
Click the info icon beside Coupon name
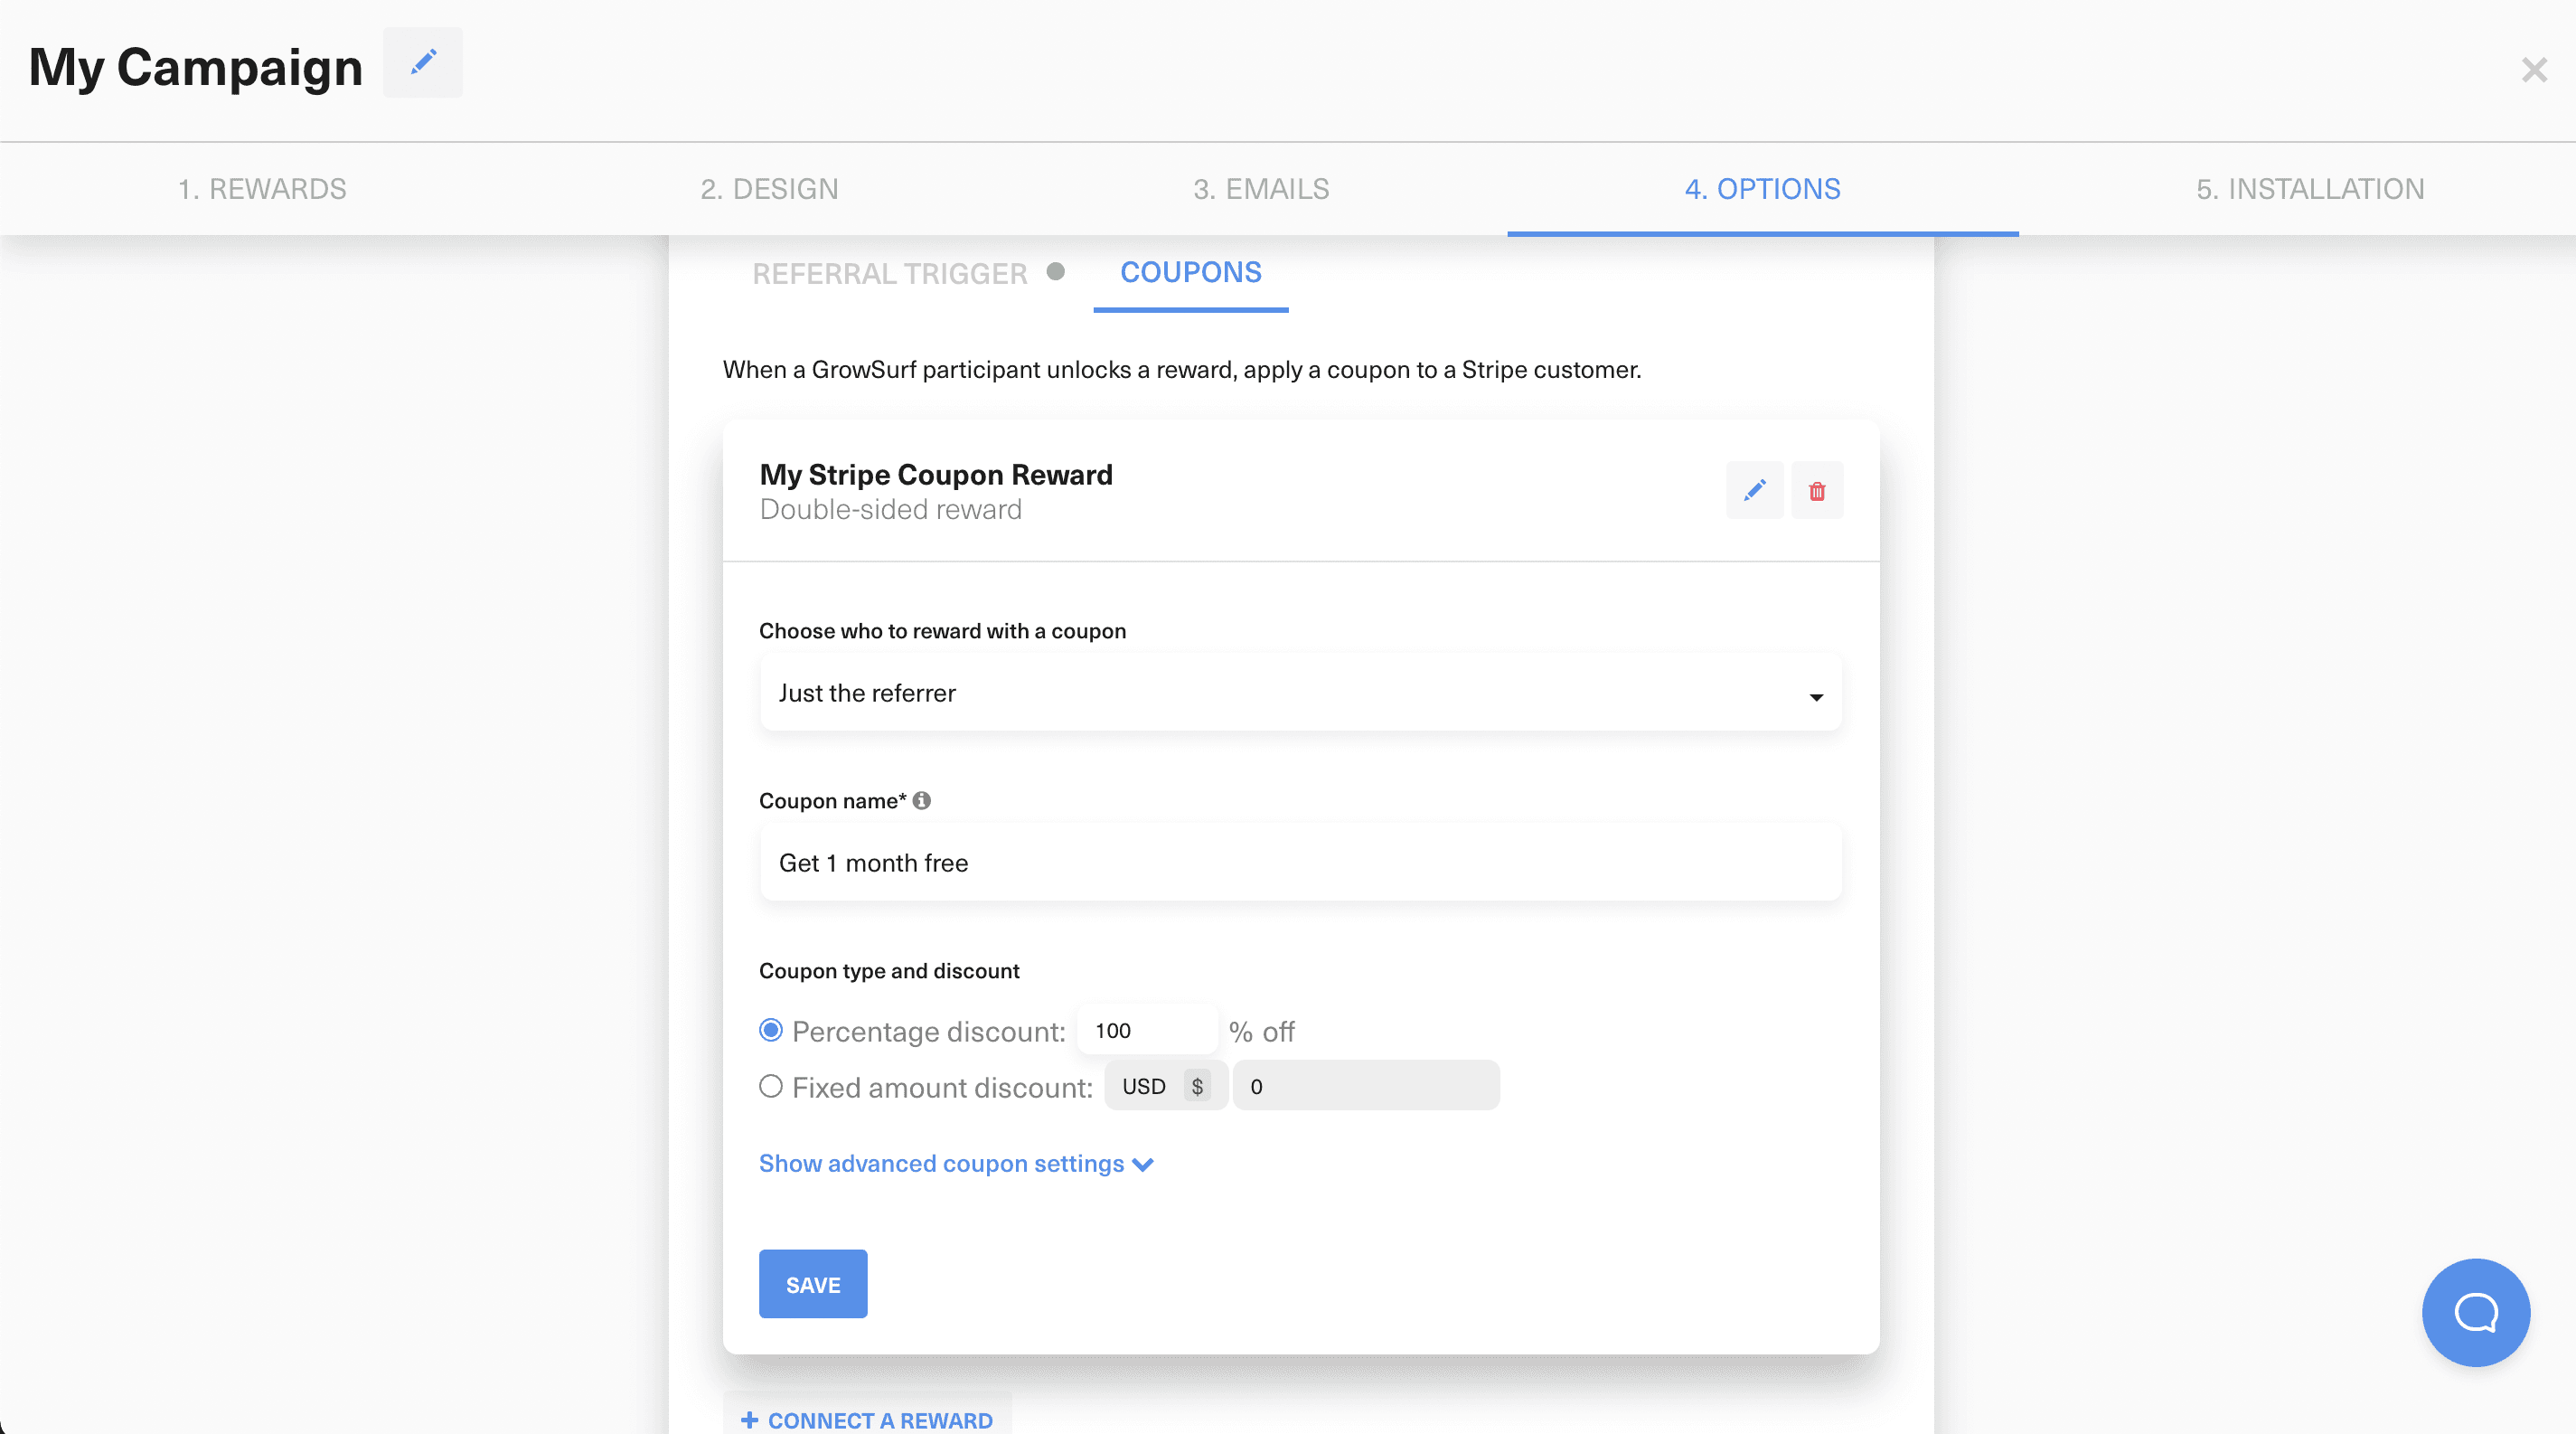[922, 800]
